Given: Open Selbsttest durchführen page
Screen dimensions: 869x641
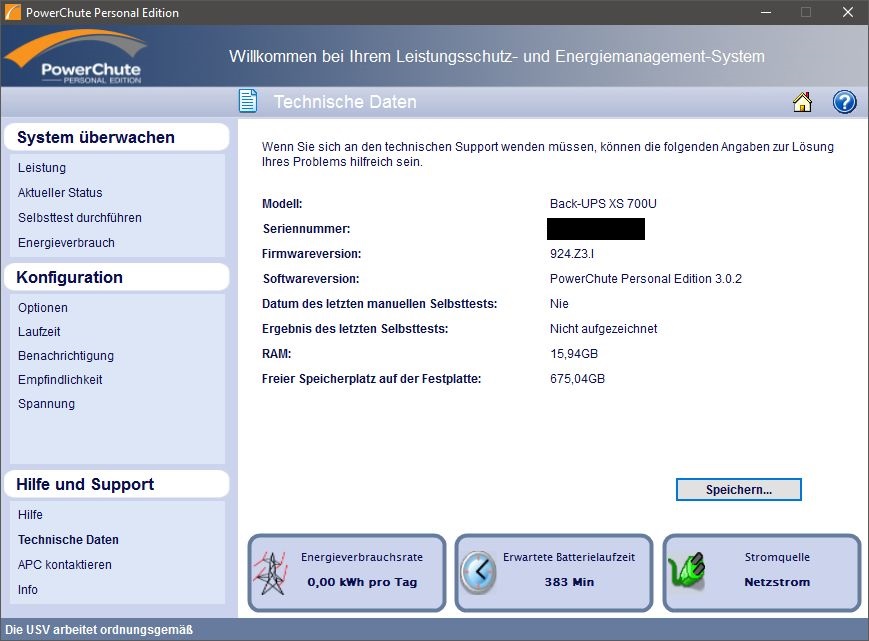Looking at the screenshot, I should pyautogui.click(x=80, y=218).
